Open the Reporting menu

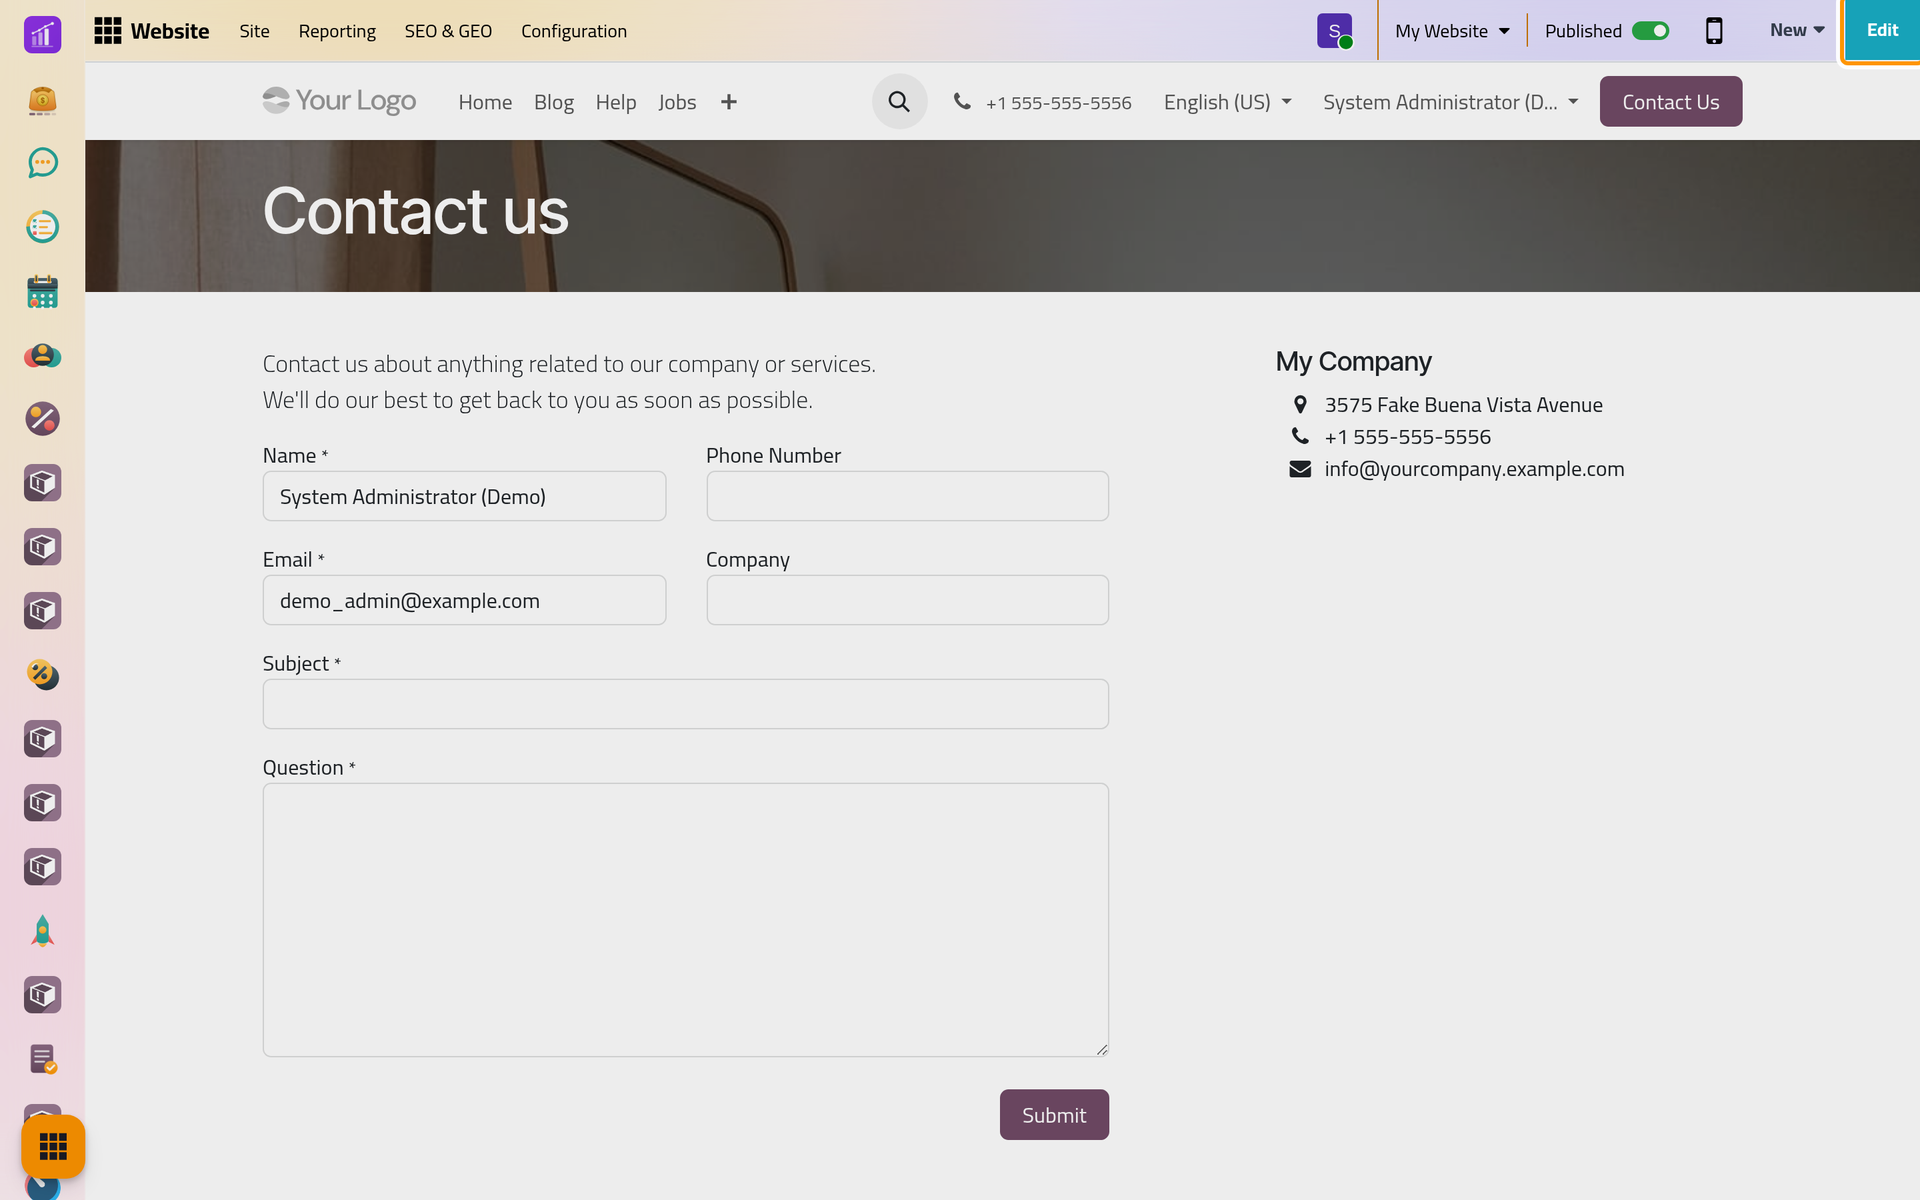(337, 31)
